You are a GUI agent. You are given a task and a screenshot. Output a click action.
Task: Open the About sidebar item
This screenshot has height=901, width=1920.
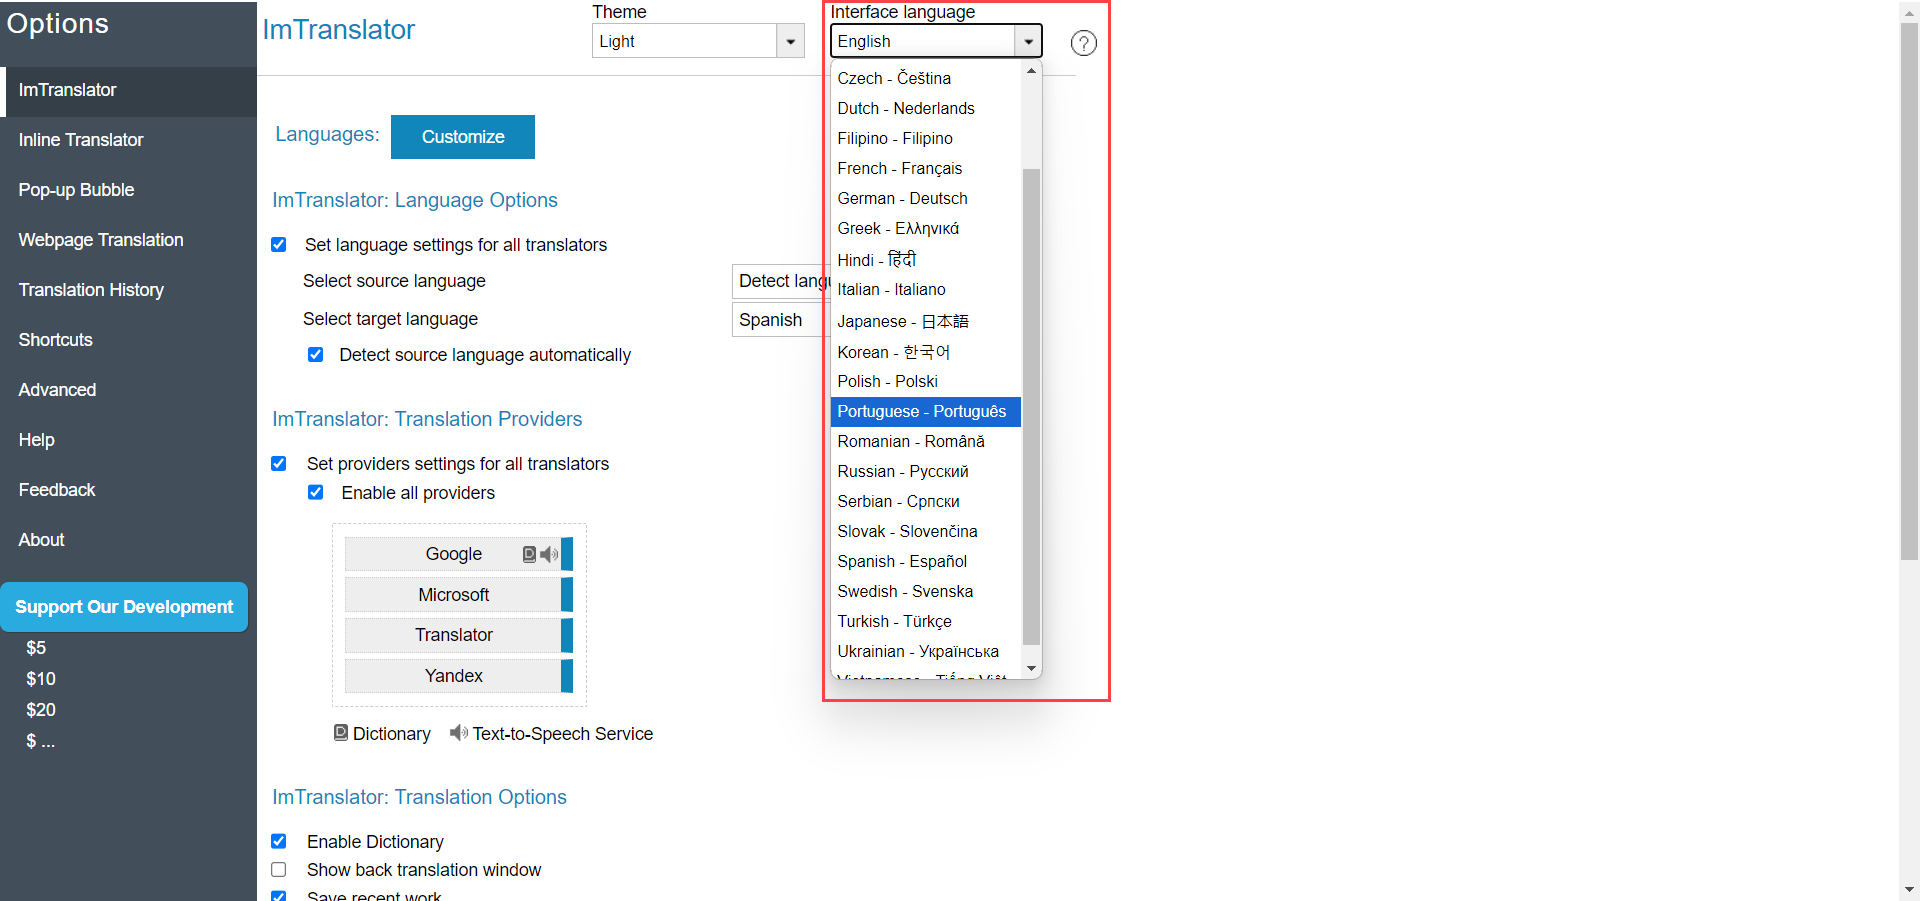pos(128,540)
